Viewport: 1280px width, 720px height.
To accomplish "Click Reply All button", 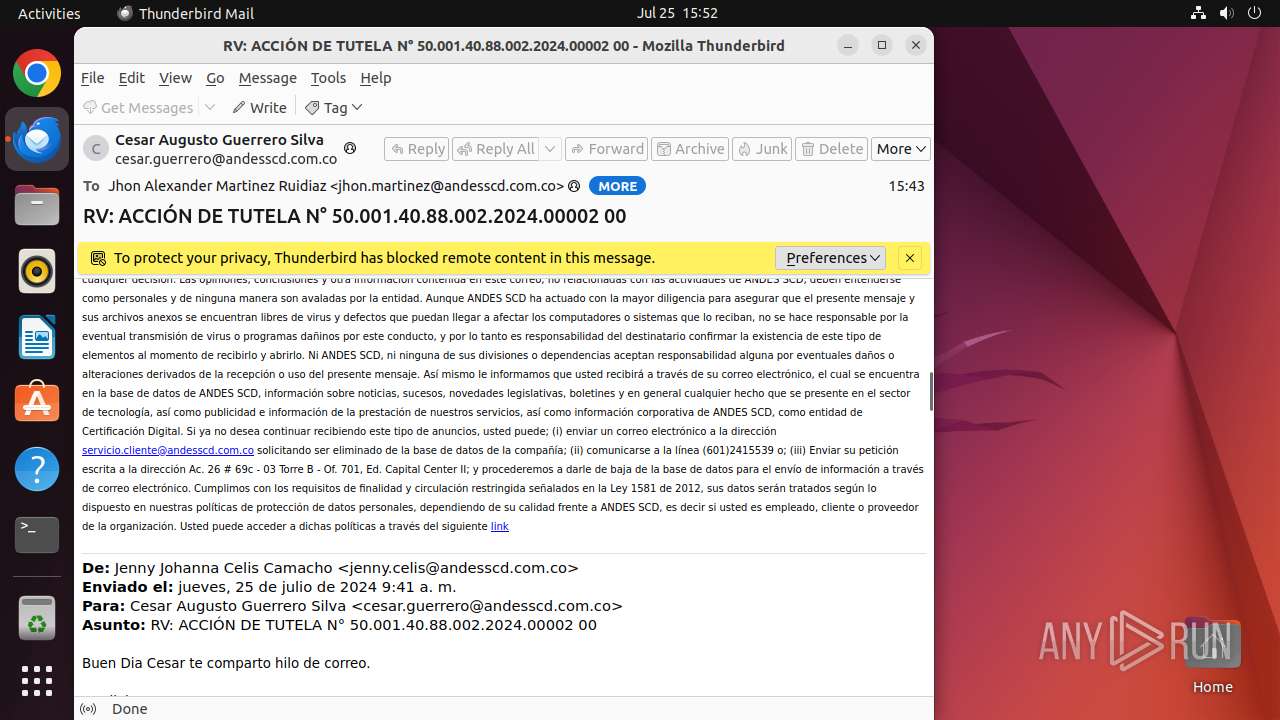I will click(x=496, y=149).
